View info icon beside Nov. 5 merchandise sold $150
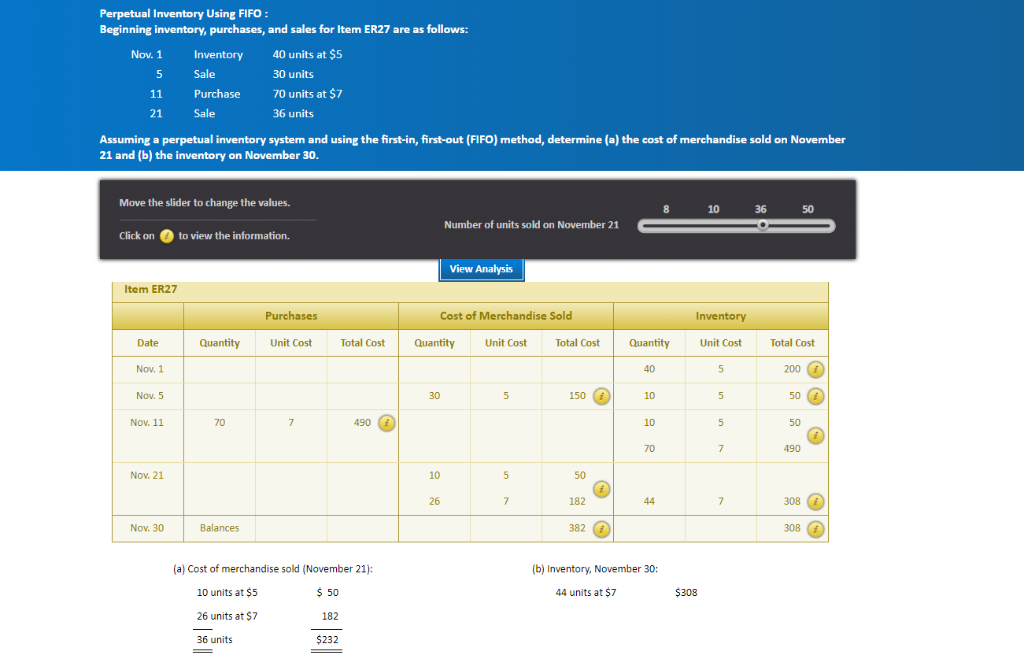The height and width of the screenshot is (655, 1024). tap(601, 395)
